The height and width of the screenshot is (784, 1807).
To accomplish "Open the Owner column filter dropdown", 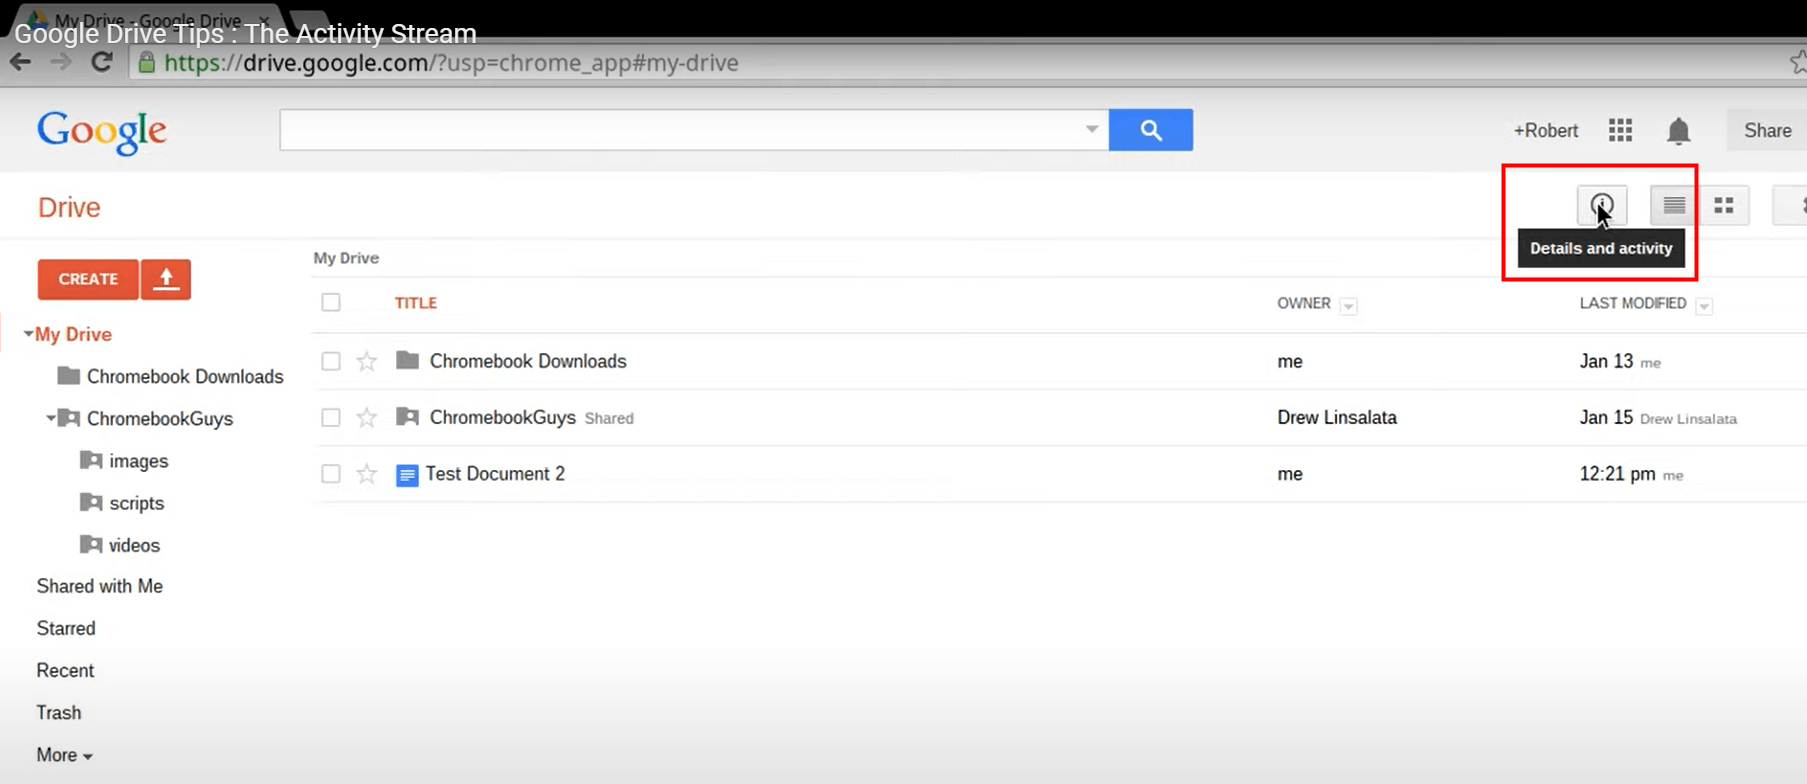I will [1348, 306].
